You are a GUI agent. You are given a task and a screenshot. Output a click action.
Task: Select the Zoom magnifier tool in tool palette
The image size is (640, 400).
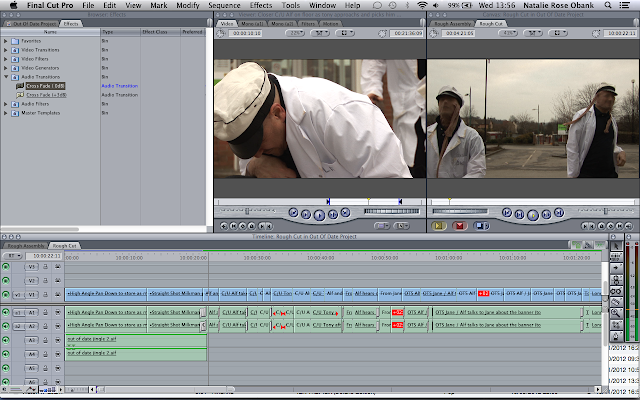(x=616, y=313)
